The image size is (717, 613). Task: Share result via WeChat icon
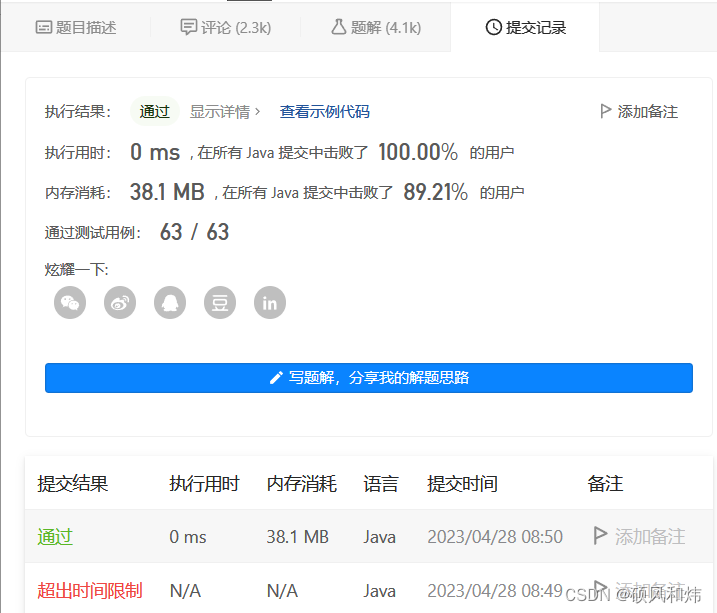(70, 303)
